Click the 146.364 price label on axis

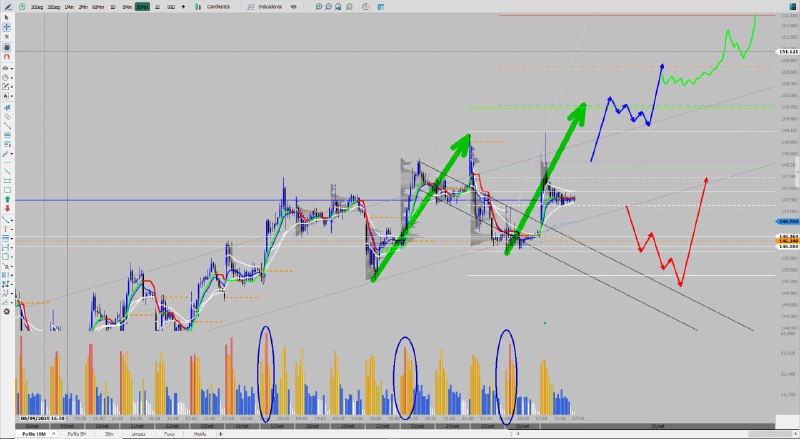(785, 236)
